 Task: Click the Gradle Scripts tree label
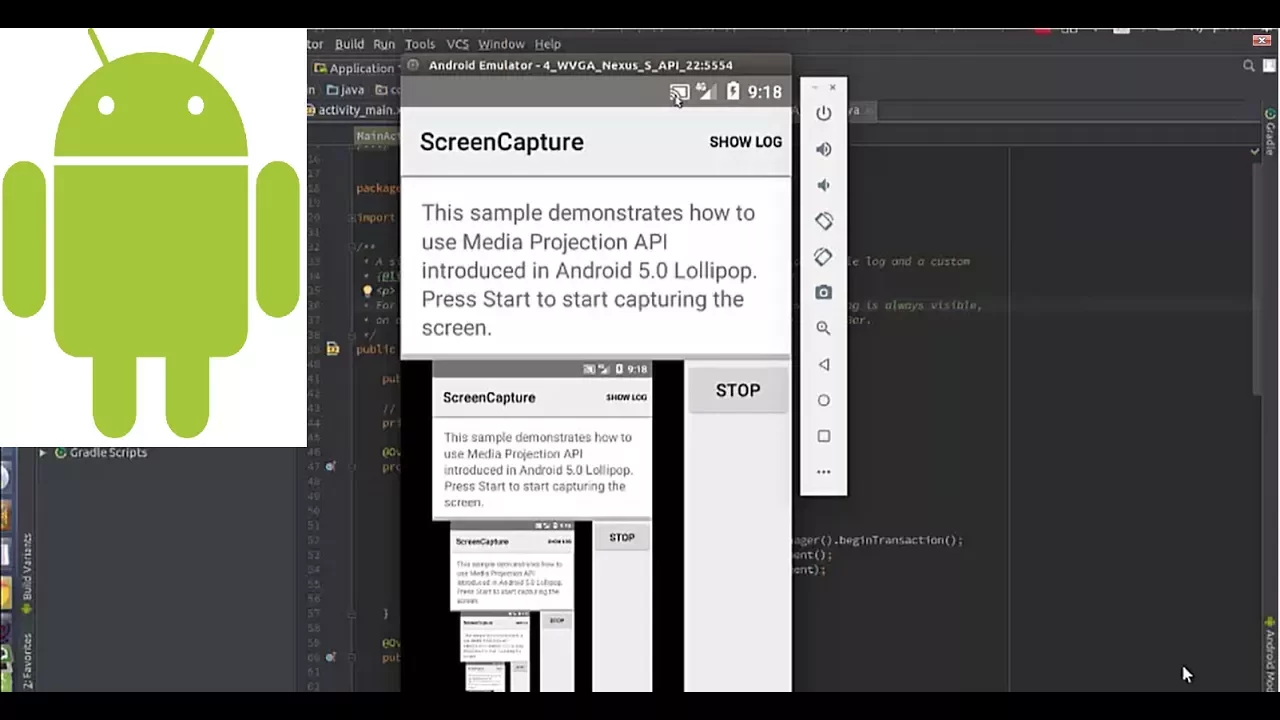108,452
